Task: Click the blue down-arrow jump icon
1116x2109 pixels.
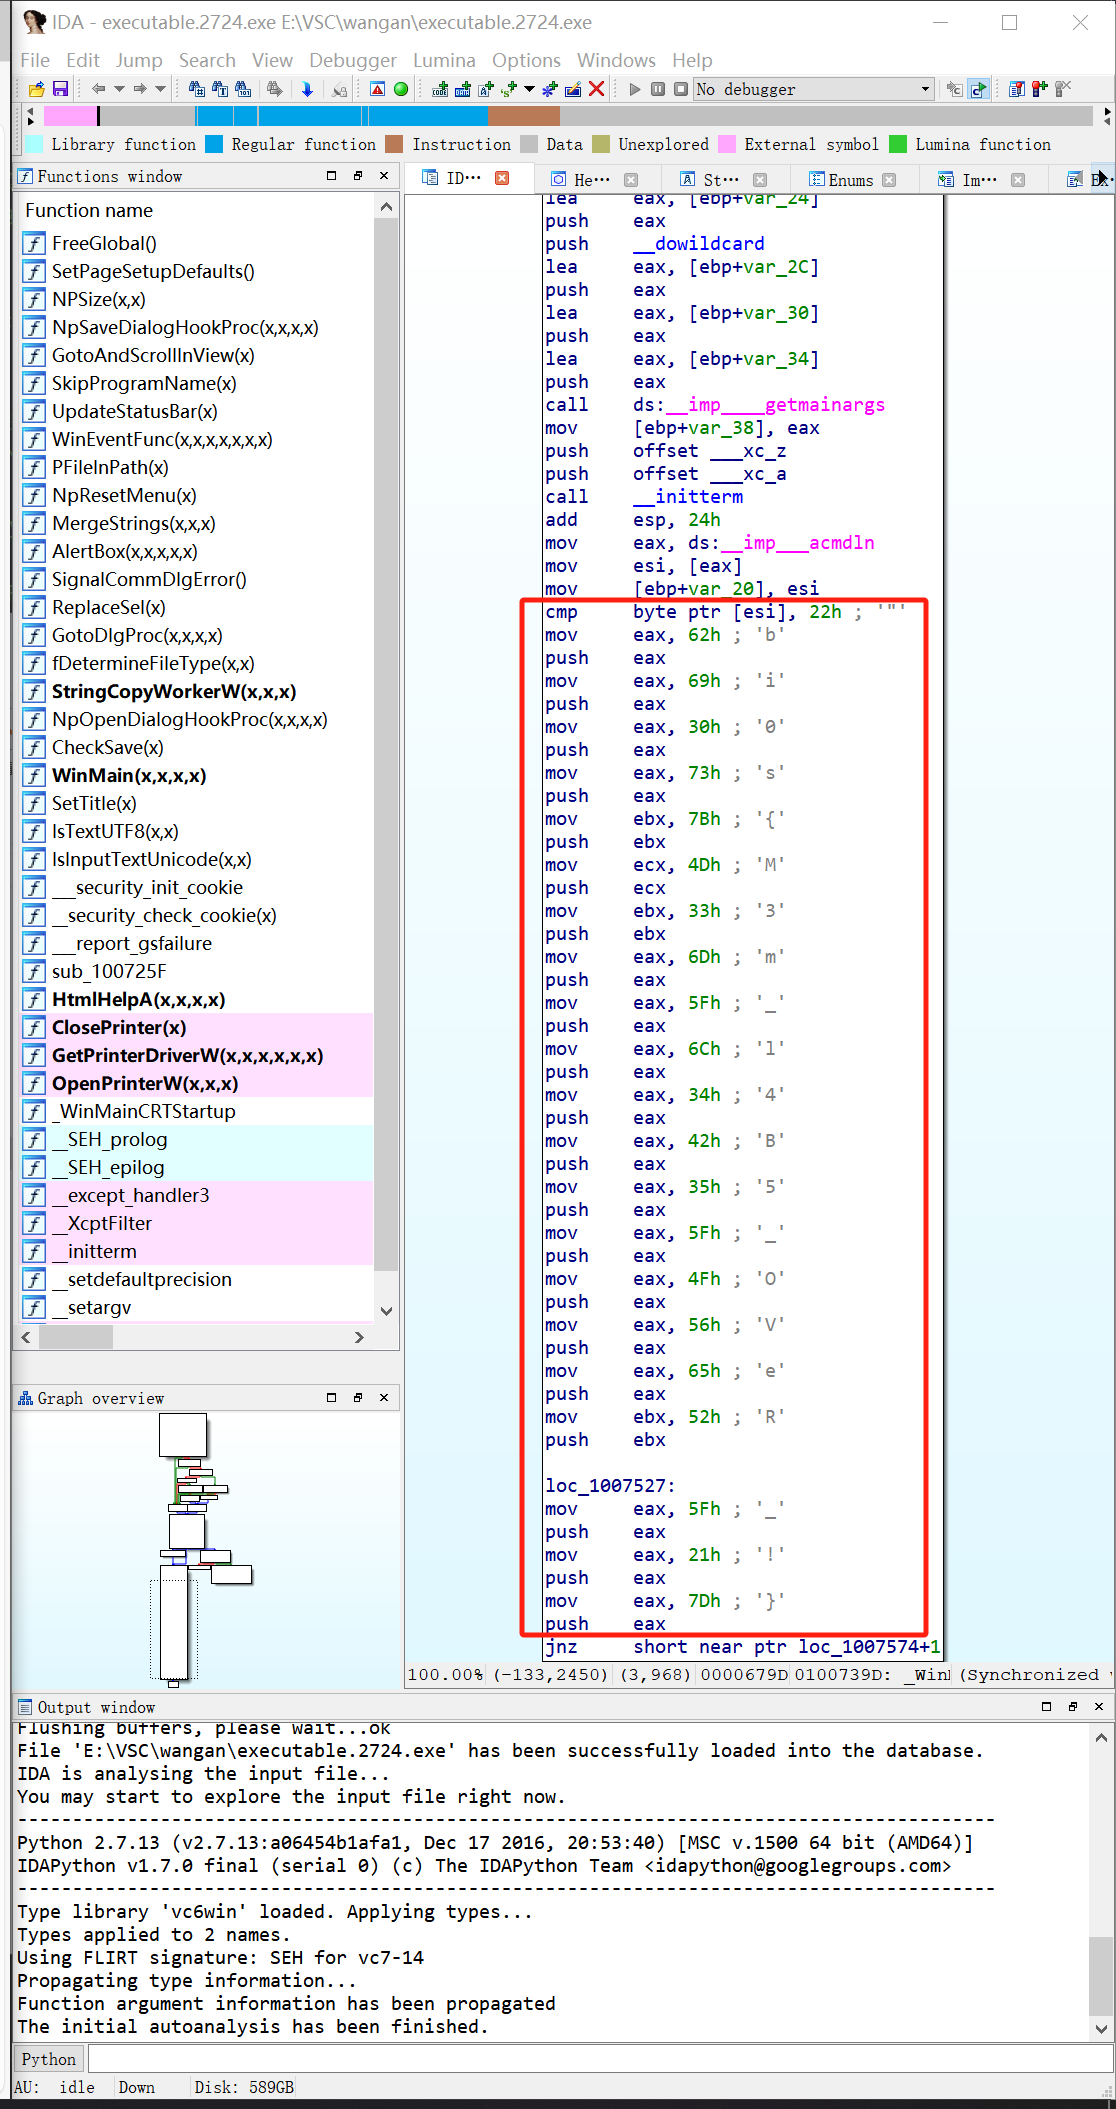Action: 307,89
